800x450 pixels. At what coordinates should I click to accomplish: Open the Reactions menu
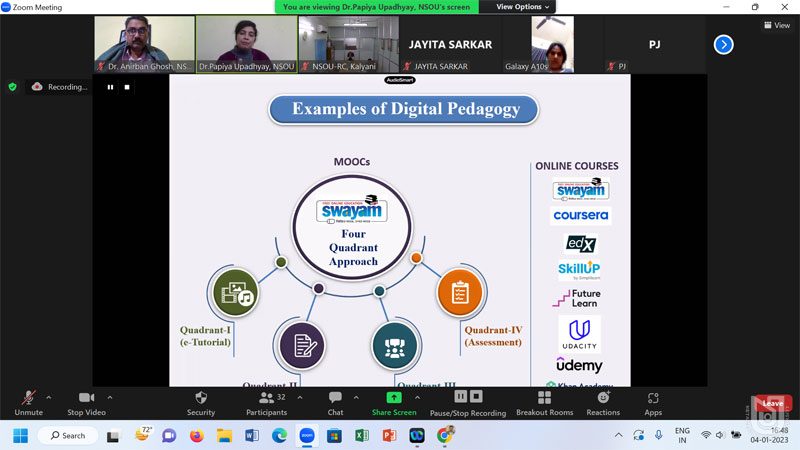point(603,403)
